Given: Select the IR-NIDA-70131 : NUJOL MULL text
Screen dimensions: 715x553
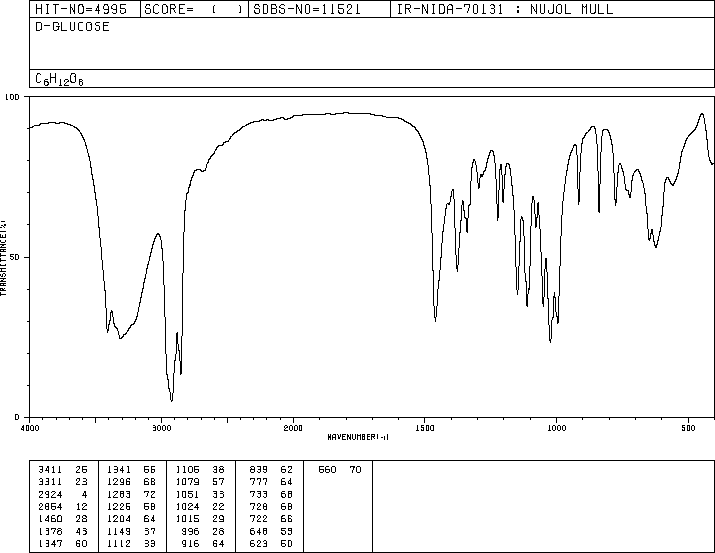Looking at the screenshot, I should (x=505, y=9).
